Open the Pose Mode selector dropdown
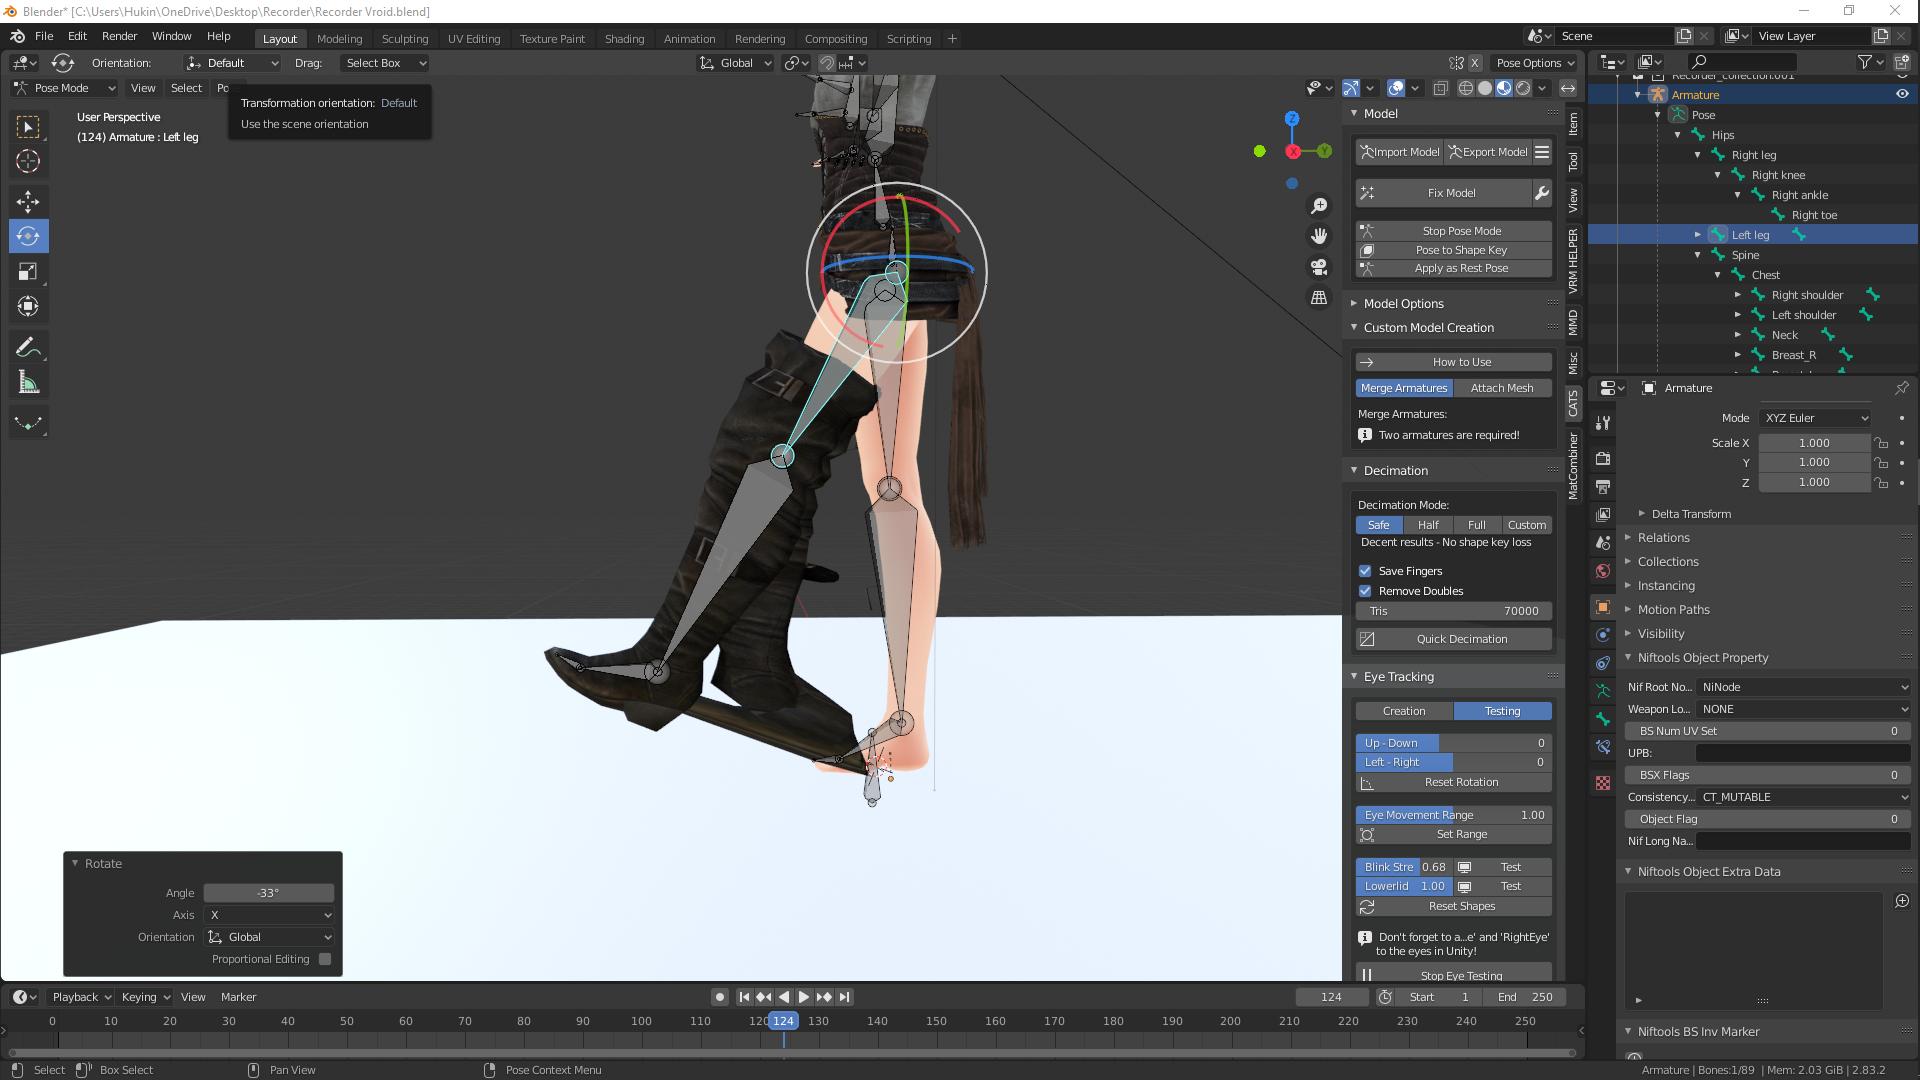The height and width of the screenshot is (1080, 1920). point(63,88)
